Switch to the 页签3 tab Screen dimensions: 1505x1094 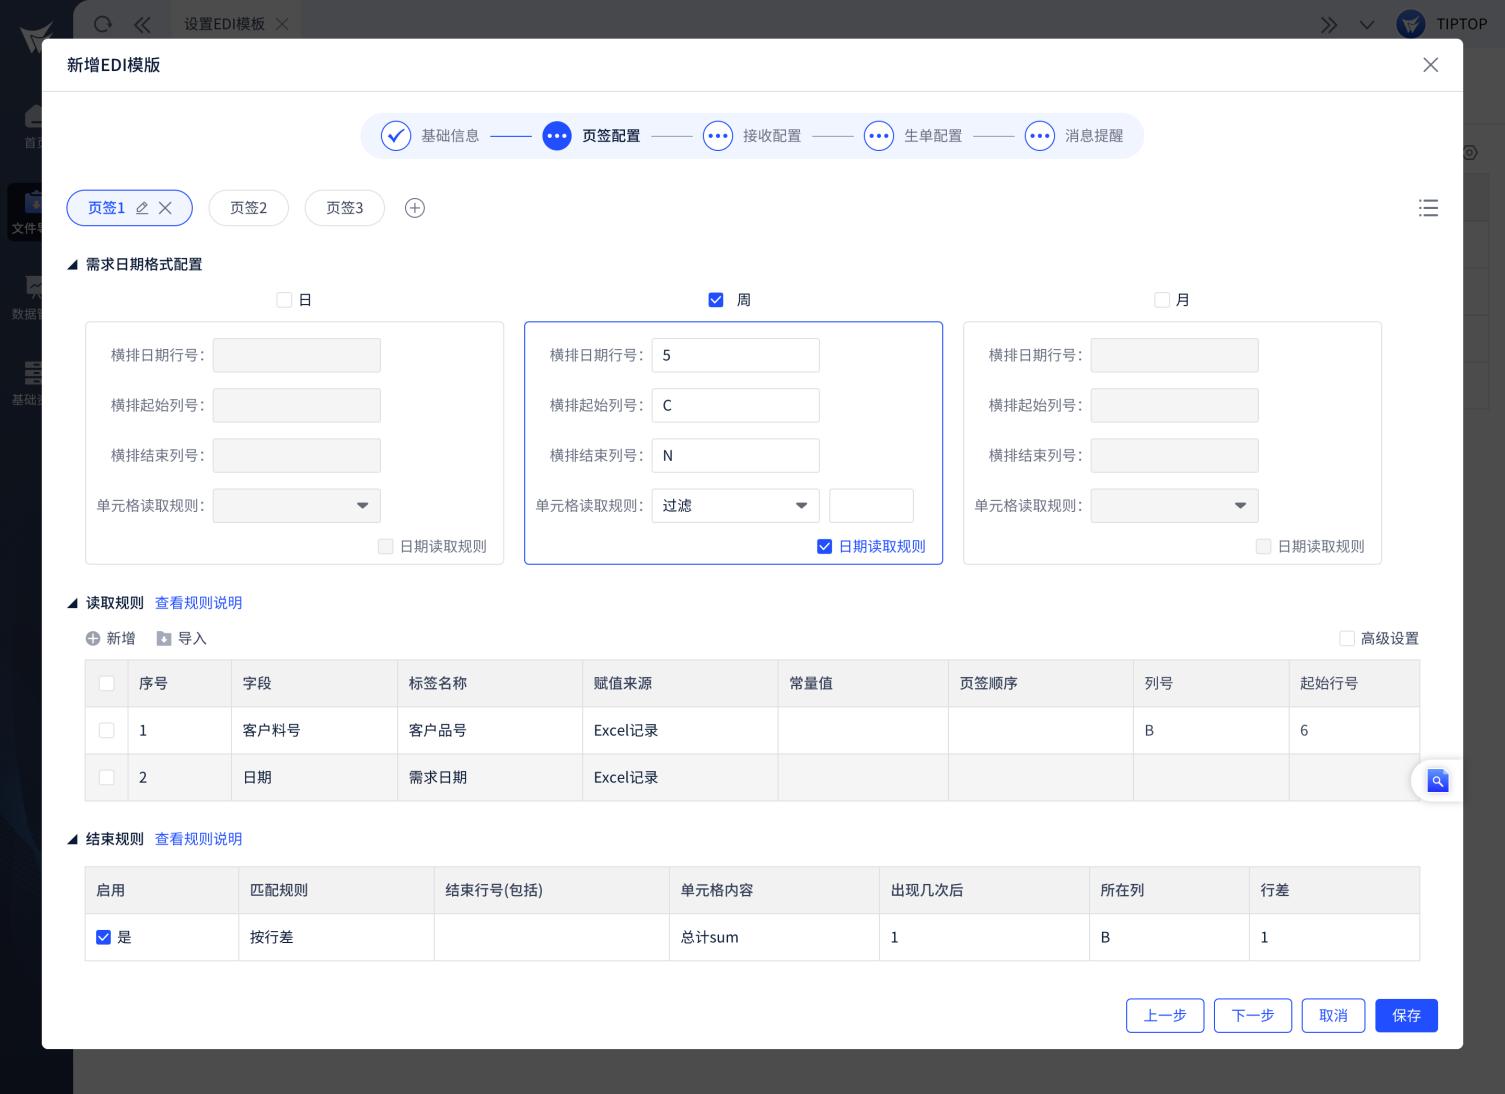coord(345,208)
